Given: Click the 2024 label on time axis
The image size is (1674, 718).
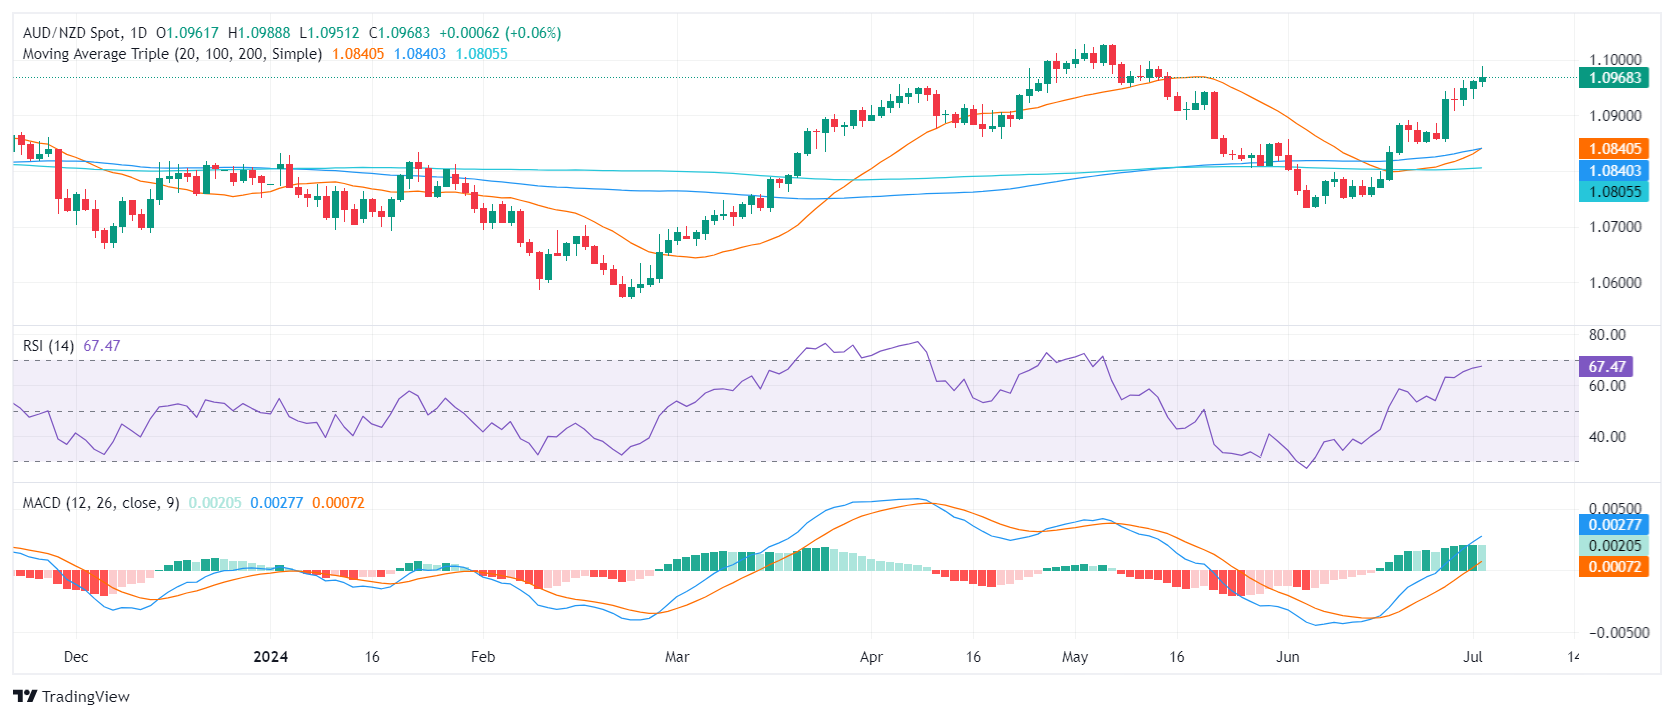Looking at the screenshot, I should tap(270, 657).
